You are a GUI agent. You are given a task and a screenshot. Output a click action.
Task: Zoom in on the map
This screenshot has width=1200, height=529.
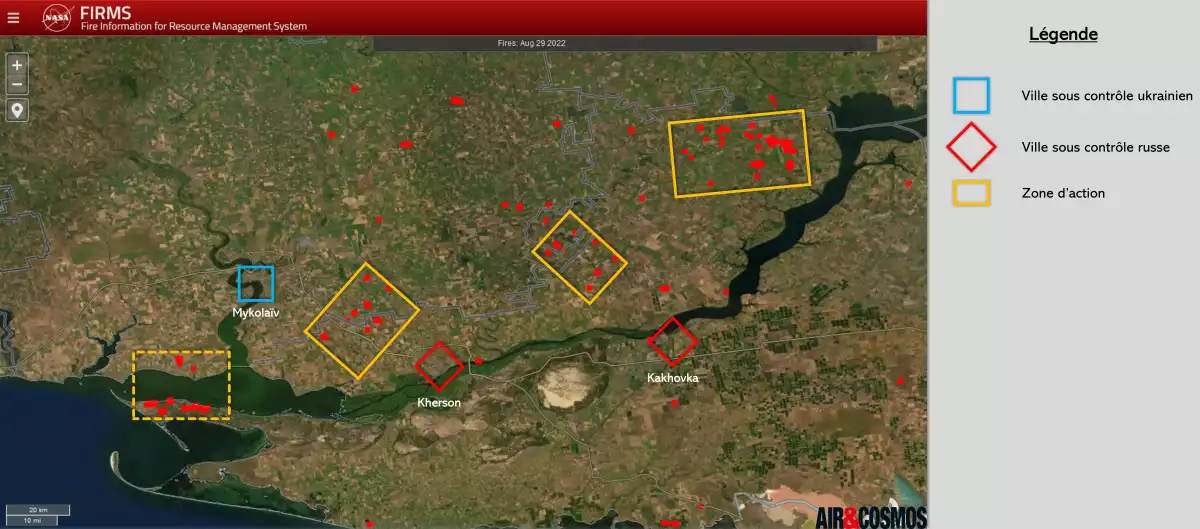click(16, 65)
